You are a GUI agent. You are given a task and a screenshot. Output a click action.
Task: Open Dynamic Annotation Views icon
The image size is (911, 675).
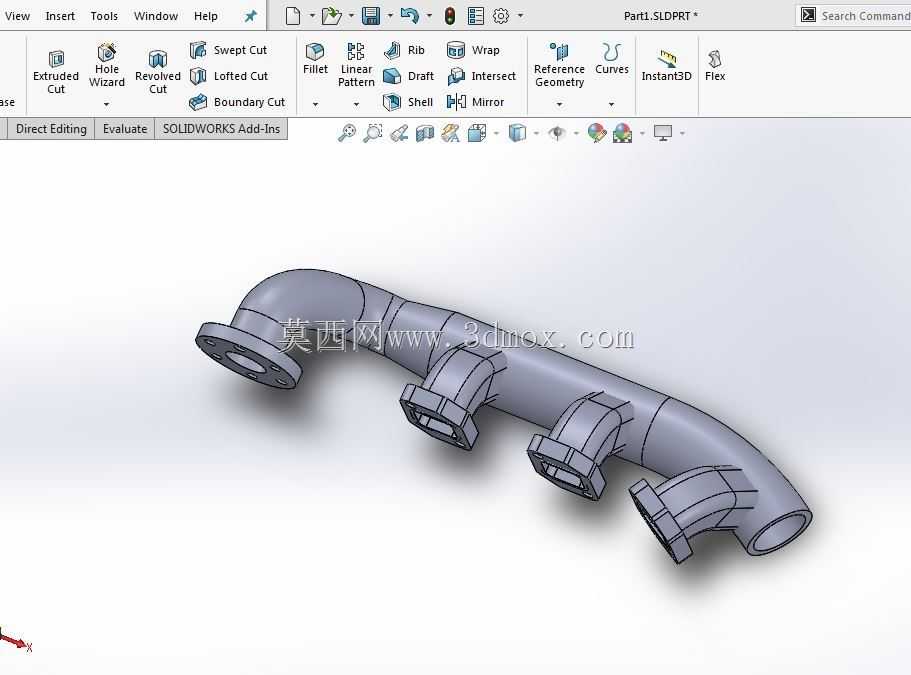[x=450, y=133]
